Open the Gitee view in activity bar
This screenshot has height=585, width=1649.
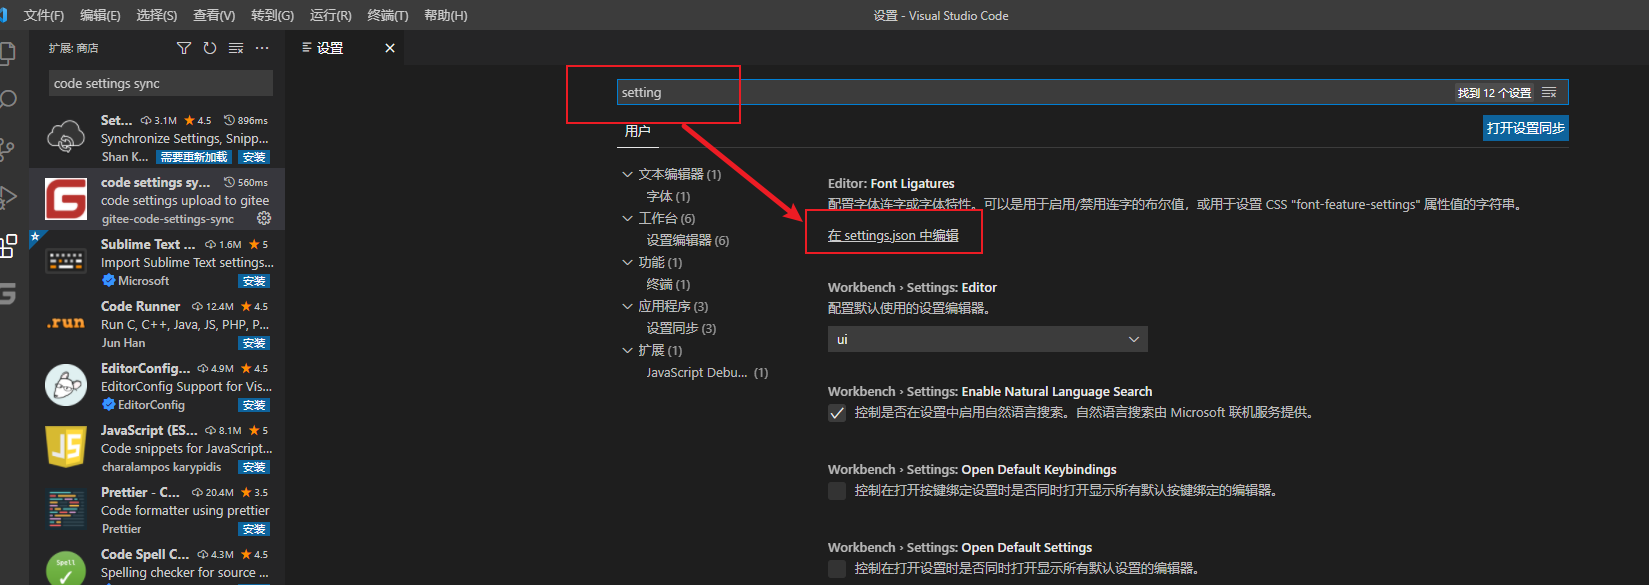tap(8, 293)
